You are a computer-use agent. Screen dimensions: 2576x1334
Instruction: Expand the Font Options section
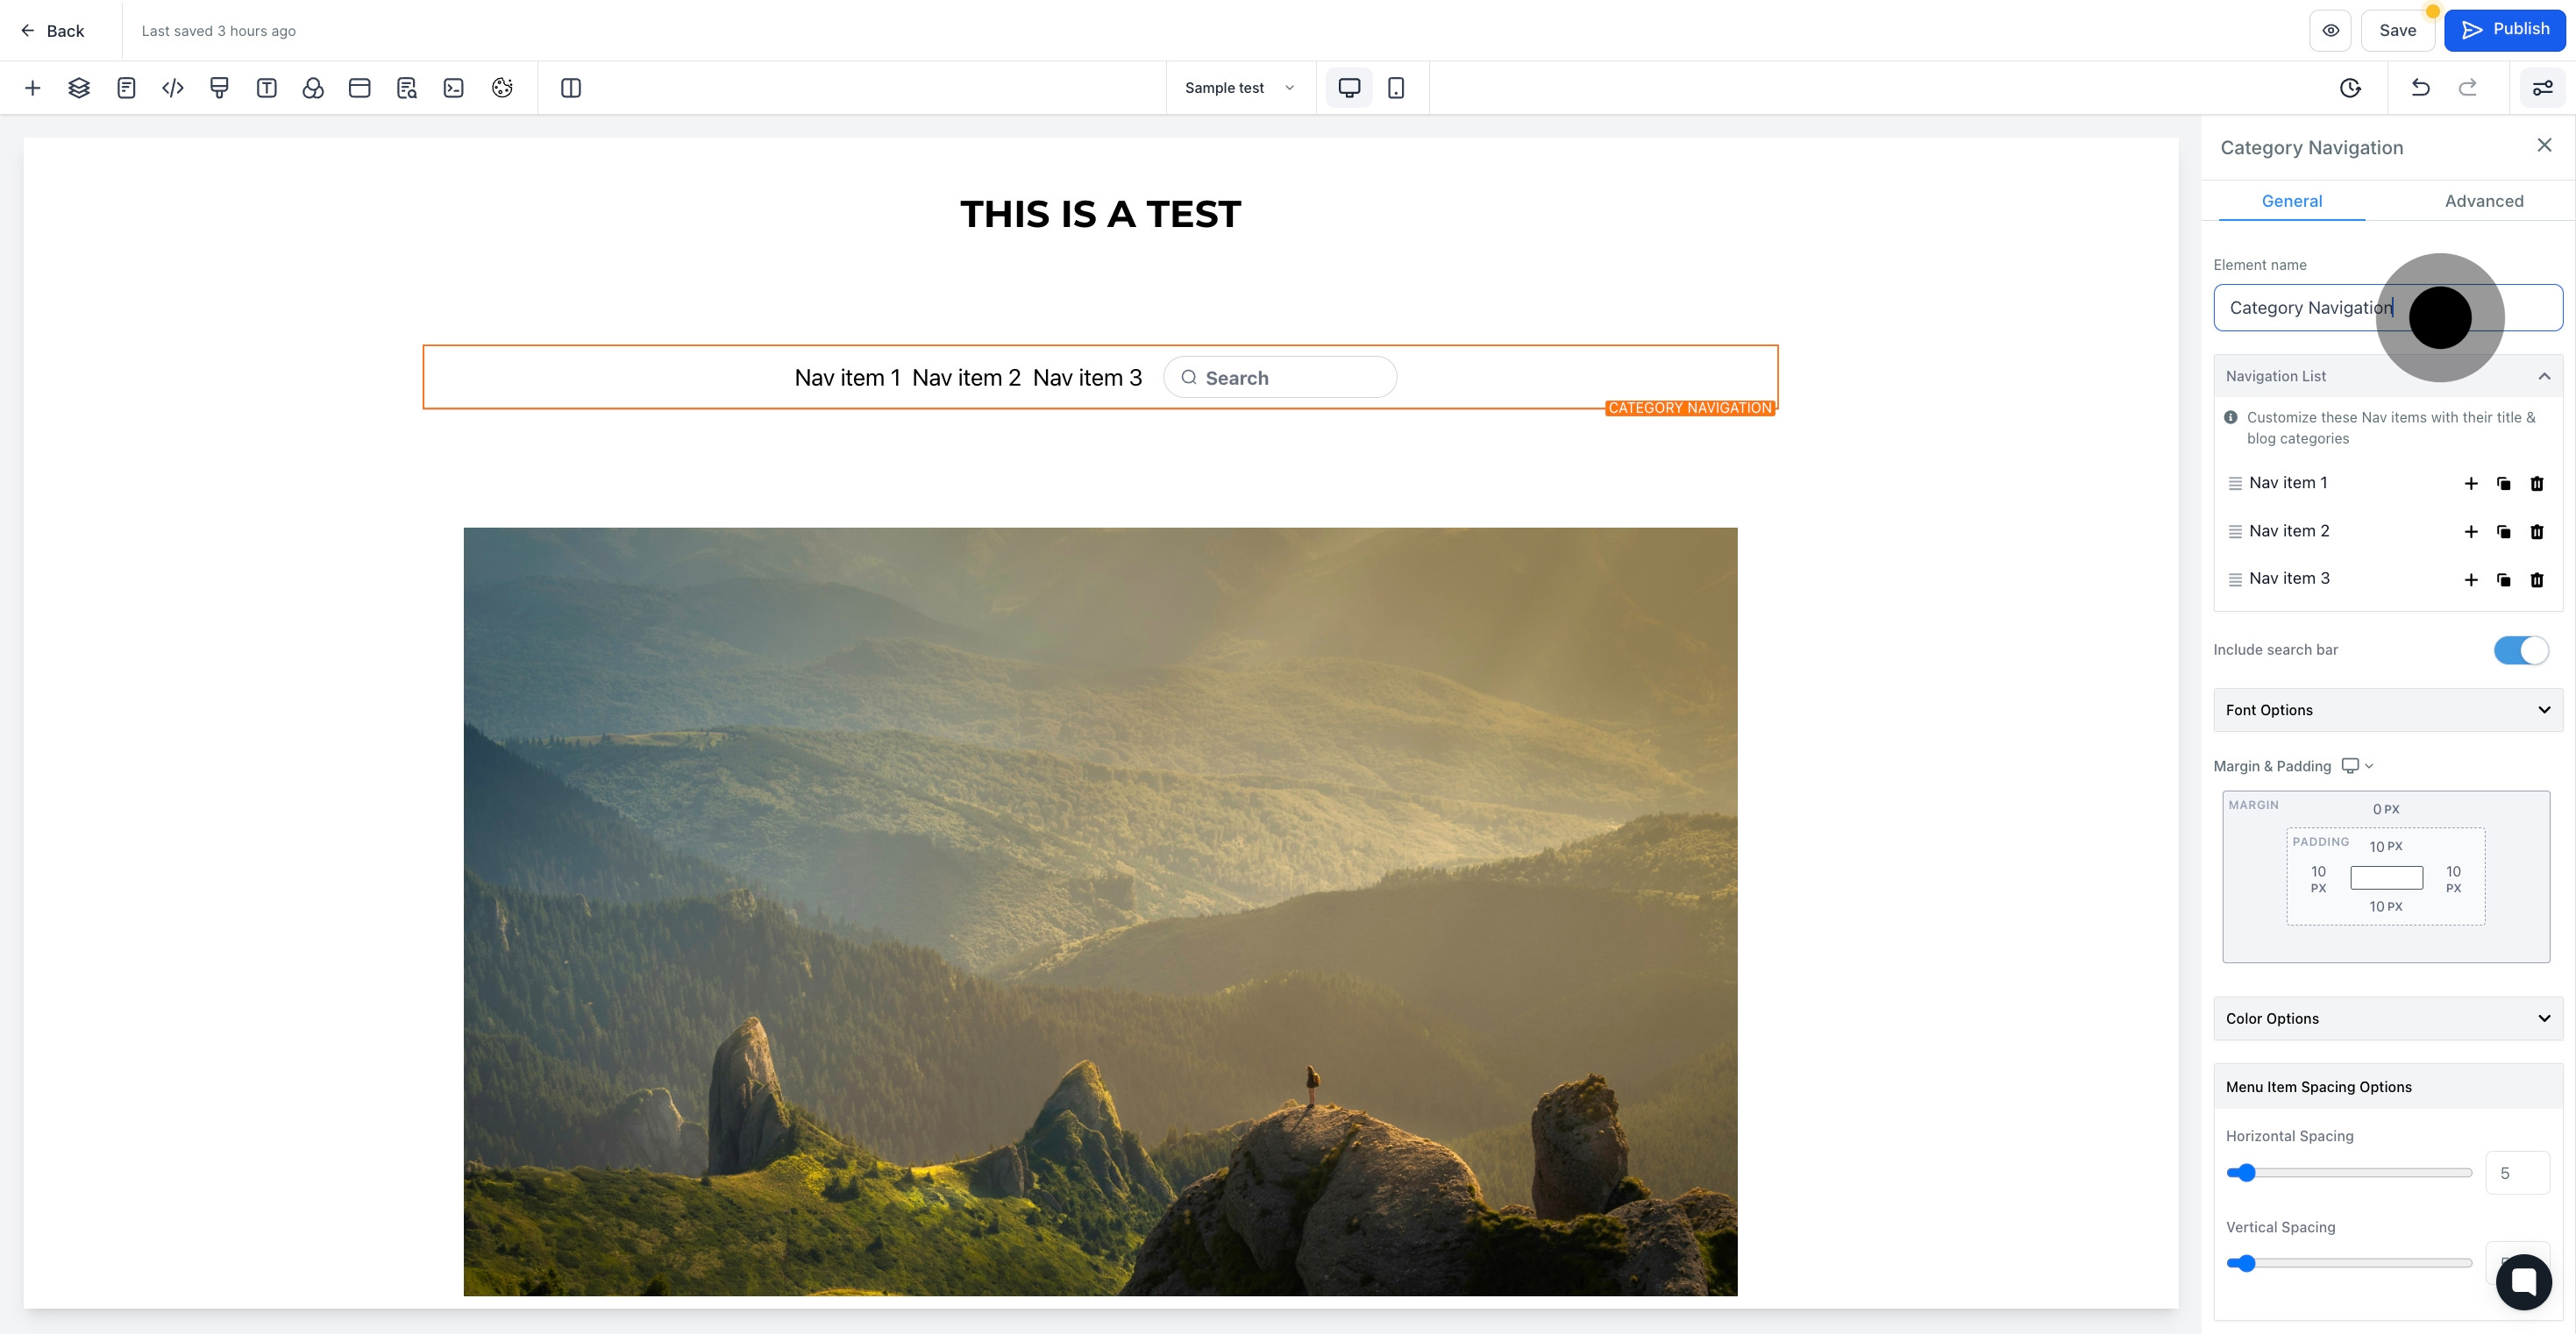(x=2388, y=710)
